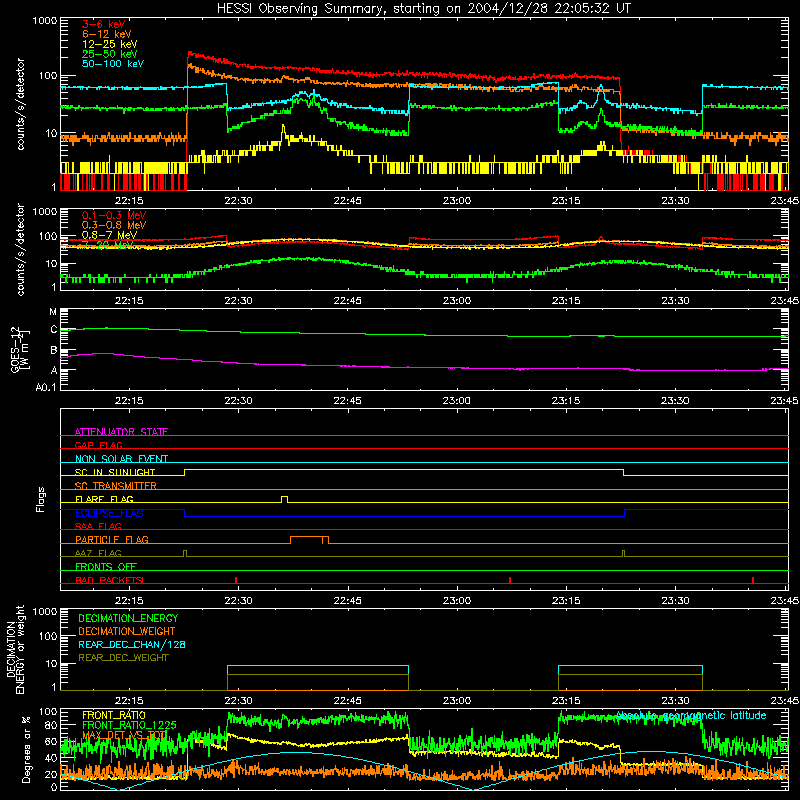The width and height of the screenshot is (800, 800).
Task: Select the ATTENUATOR_STATE flag label
Action: point(121,432)
